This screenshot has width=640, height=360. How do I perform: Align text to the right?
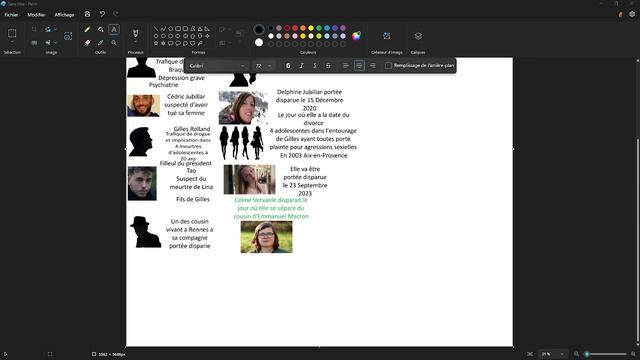(x=373, y=65)
